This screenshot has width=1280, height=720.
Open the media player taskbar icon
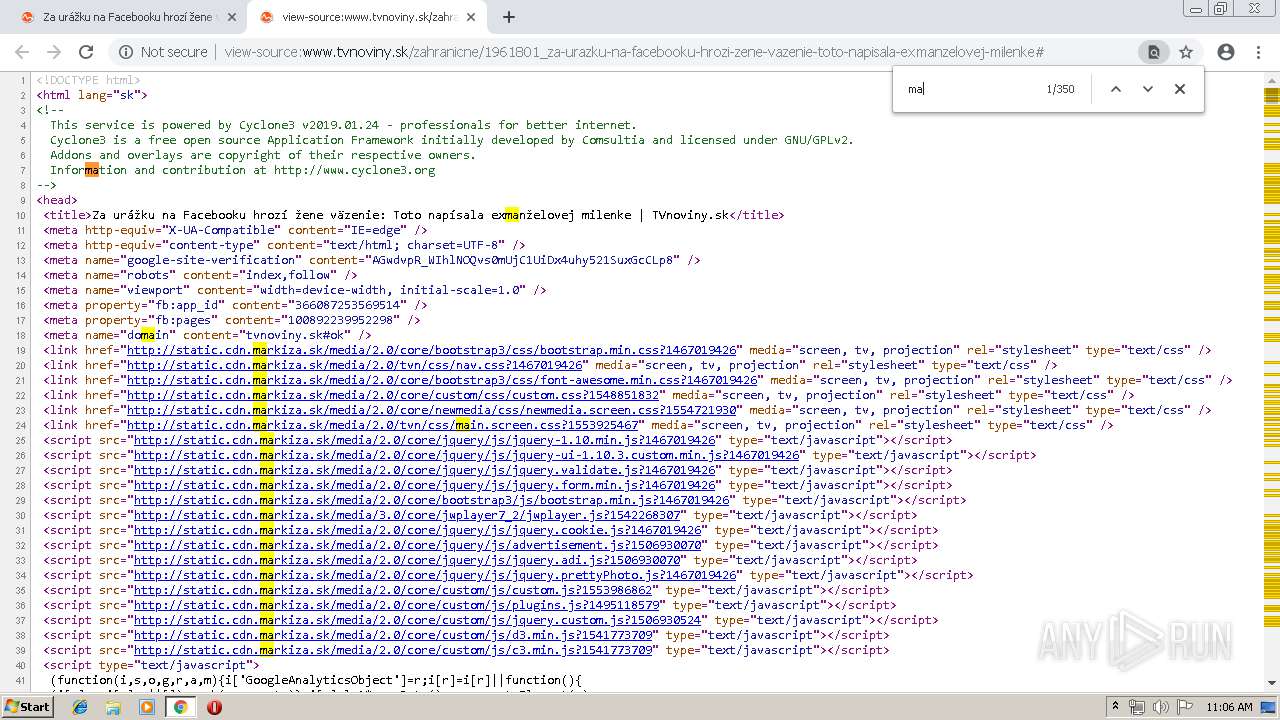(147, 707)
